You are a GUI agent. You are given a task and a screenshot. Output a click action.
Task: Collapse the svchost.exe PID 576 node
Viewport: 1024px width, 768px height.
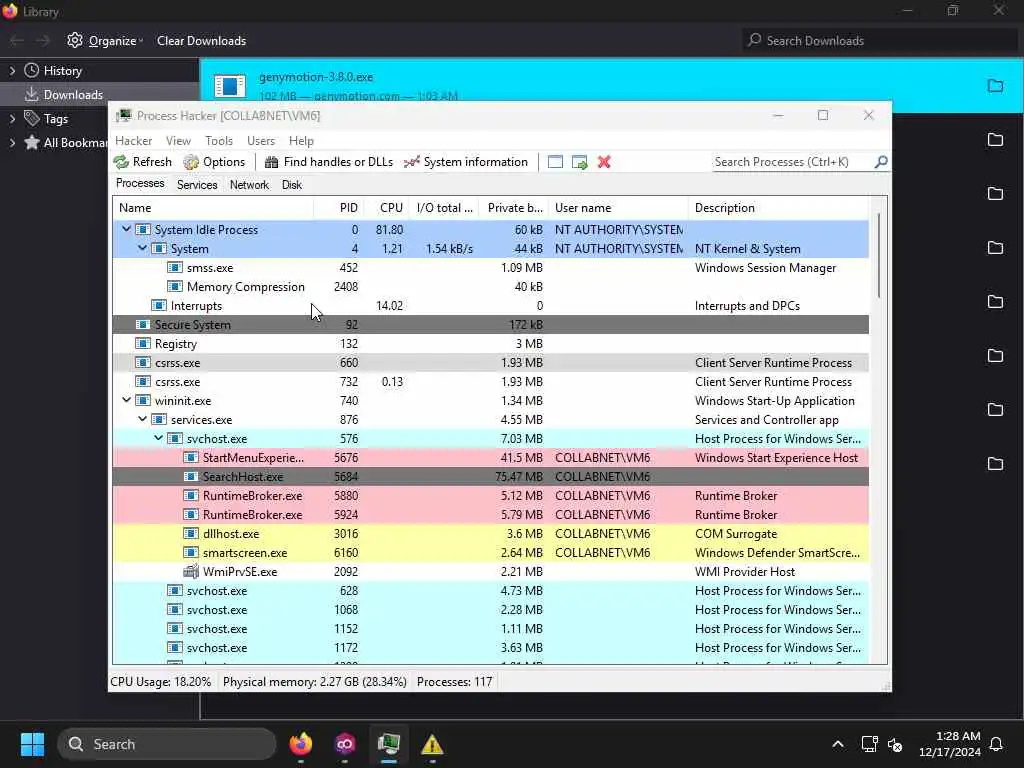tap(159, 438)
